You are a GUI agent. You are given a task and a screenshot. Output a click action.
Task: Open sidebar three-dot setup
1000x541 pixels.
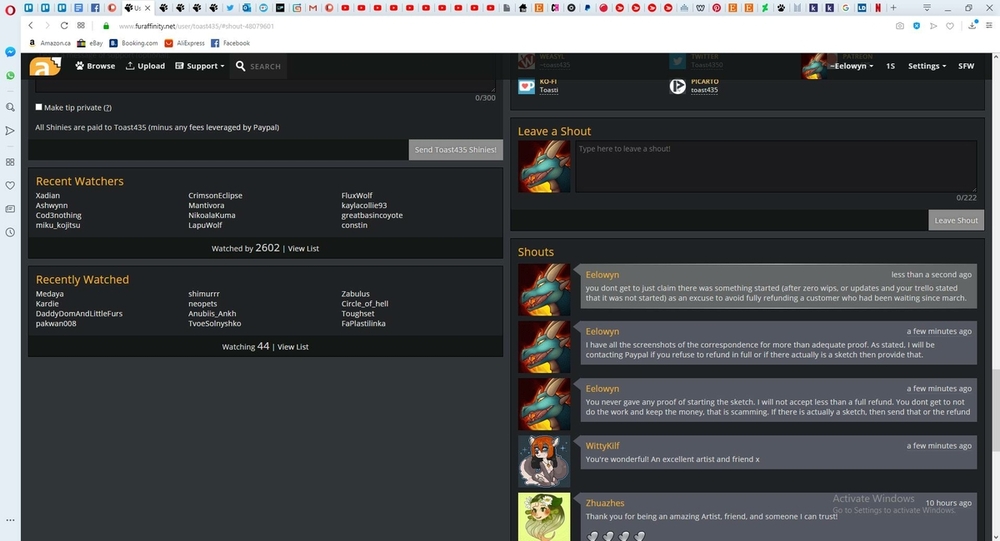10,520
